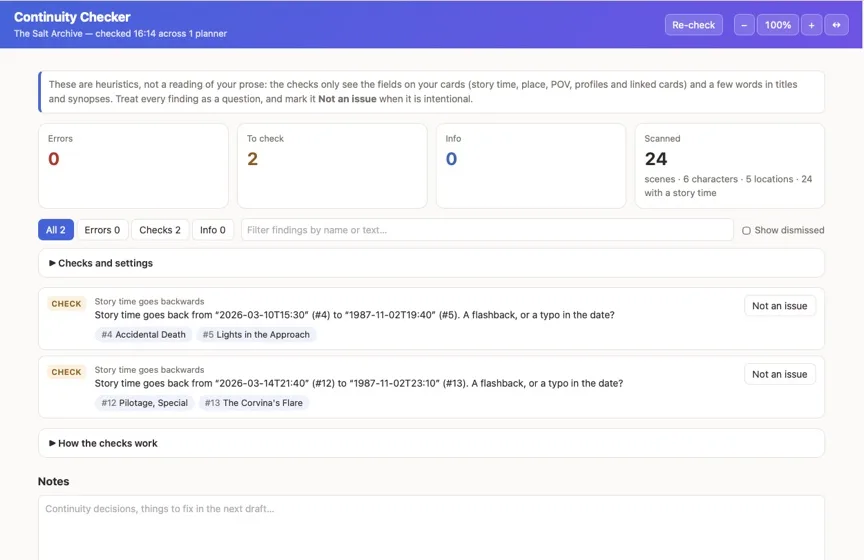Expand the Checks and settings section
This screenshot has height=560, width=864.
(431, 263)
